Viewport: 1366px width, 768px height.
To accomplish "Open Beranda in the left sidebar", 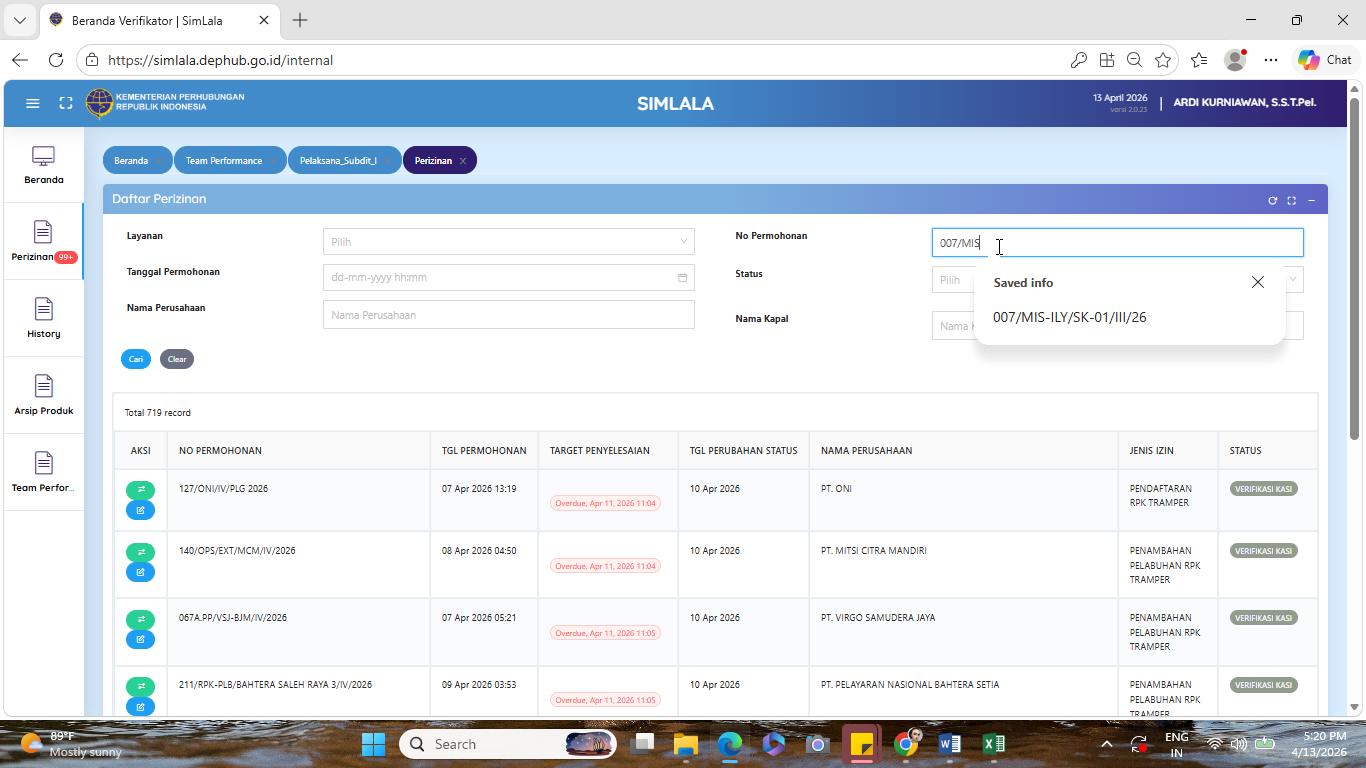I will pos(43,165).
